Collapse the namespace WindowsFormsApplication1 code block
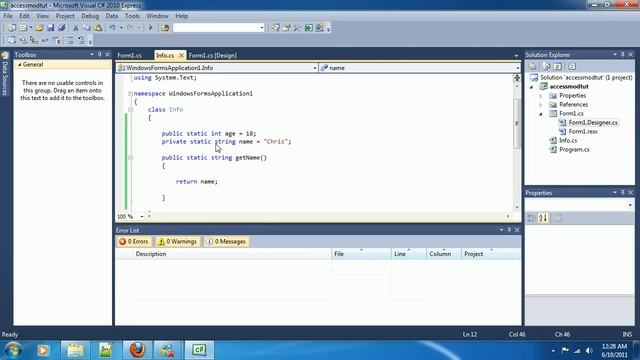This screenshot has height=360, width=640. (131, 93)
